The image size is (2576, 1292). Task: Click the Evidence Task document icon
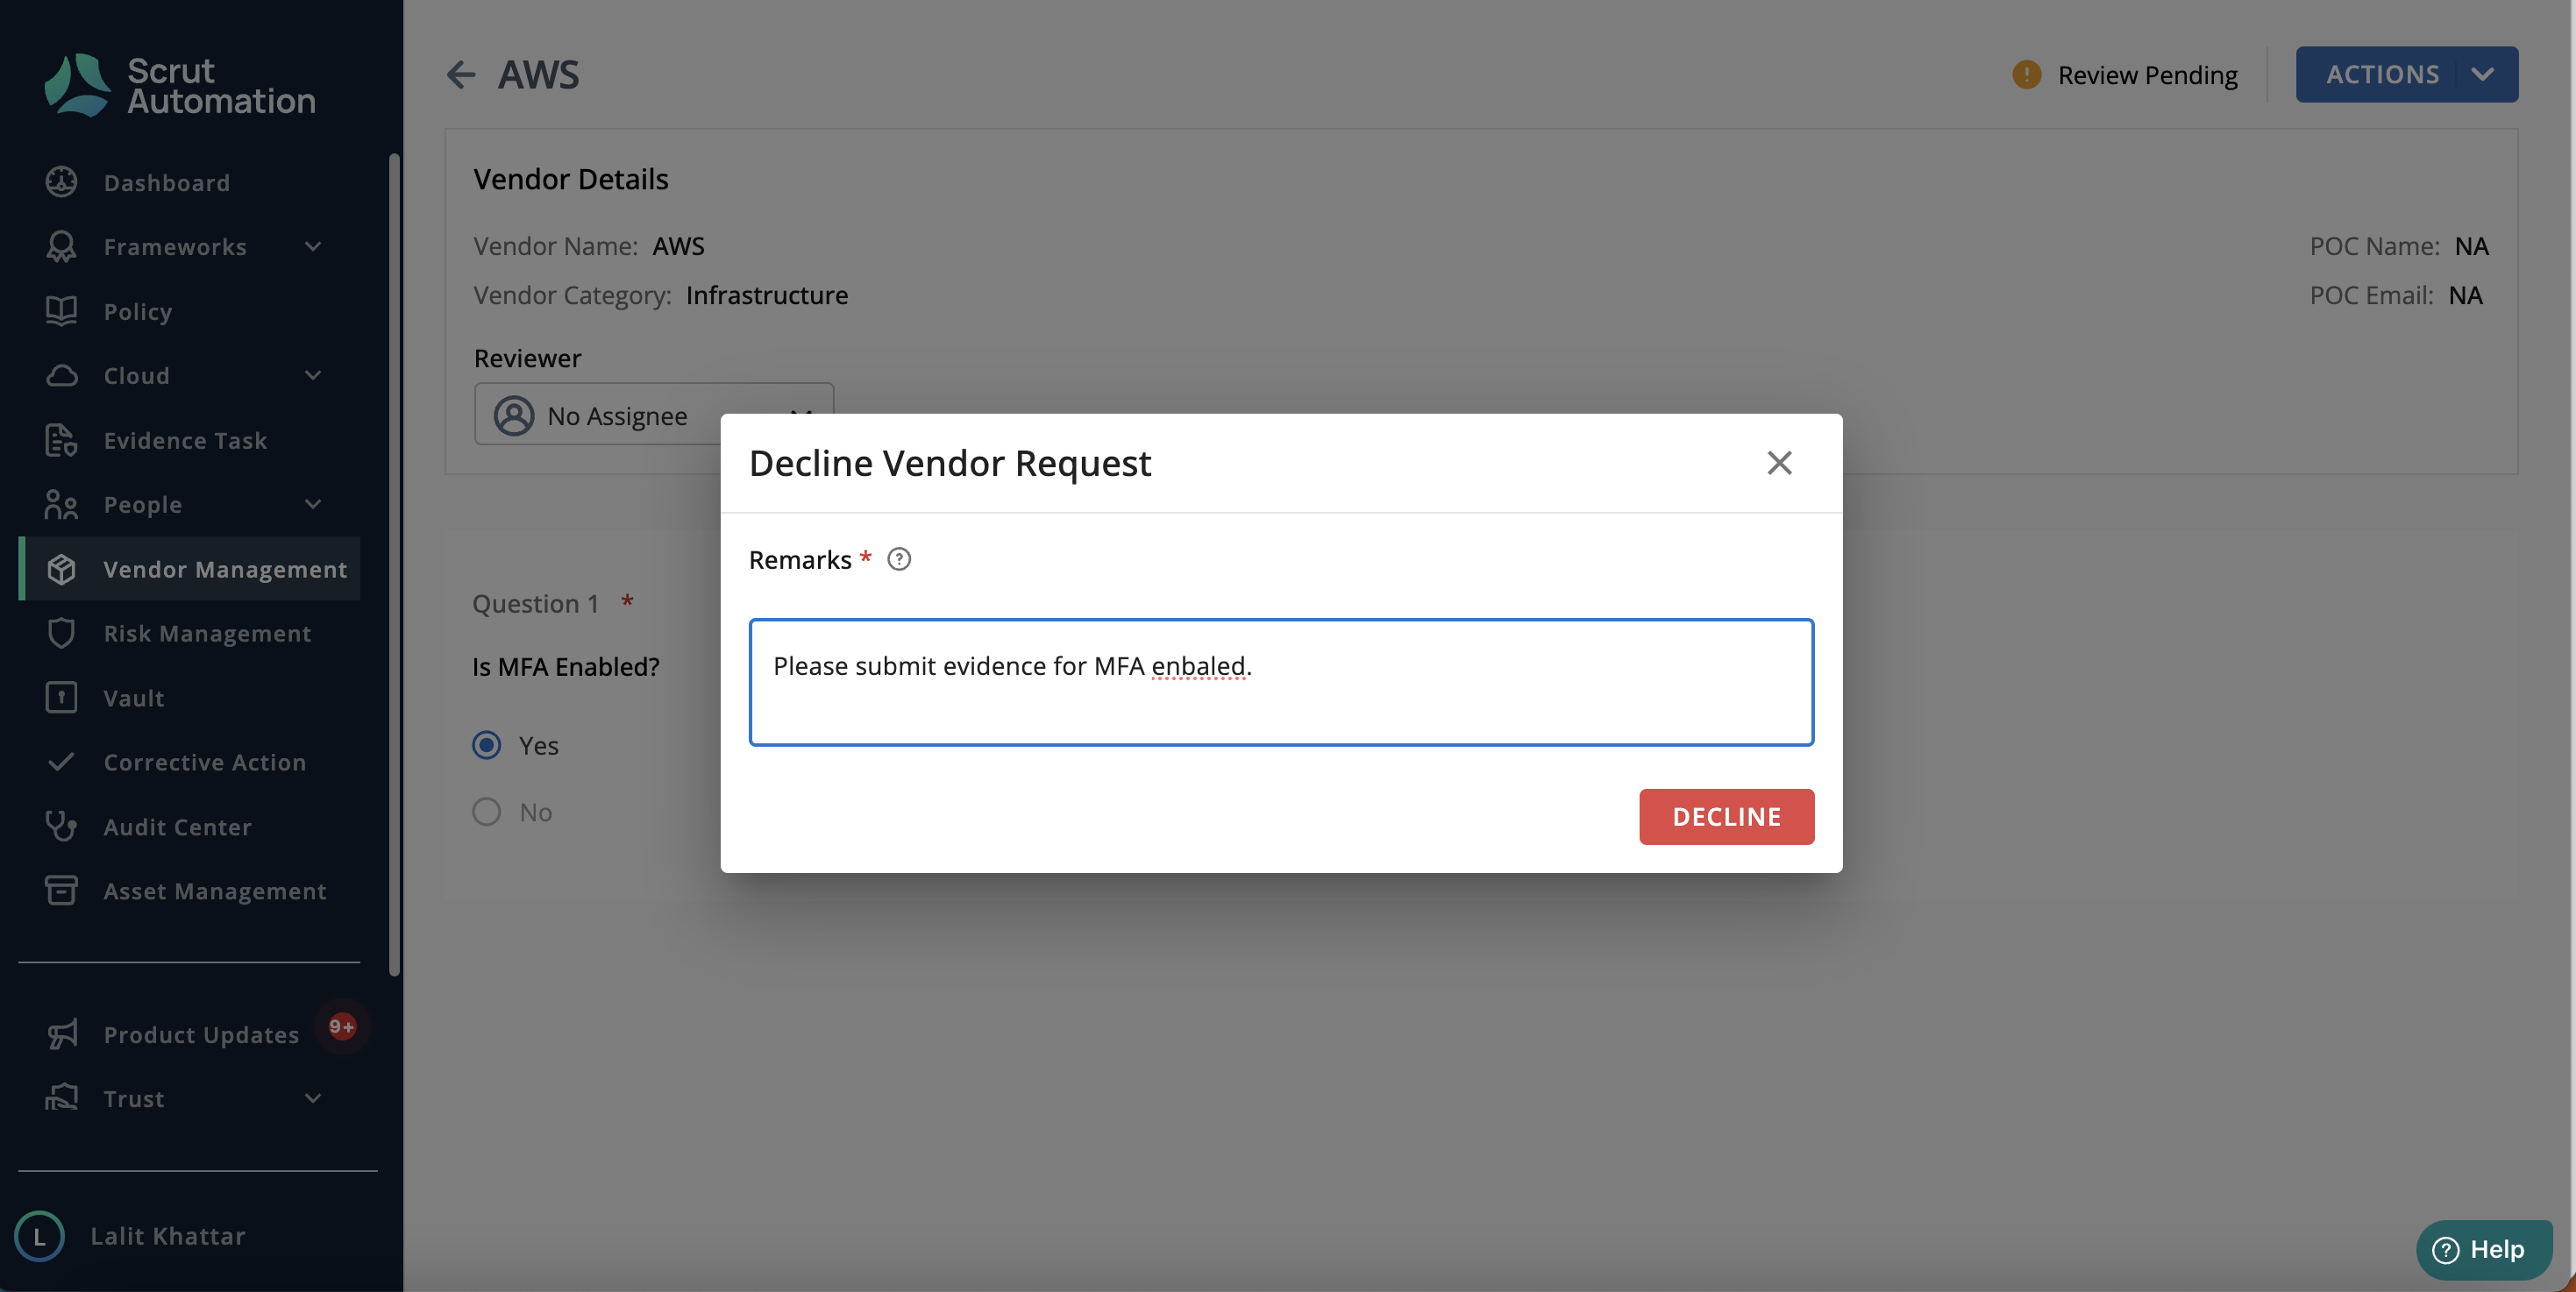point(61,440)
